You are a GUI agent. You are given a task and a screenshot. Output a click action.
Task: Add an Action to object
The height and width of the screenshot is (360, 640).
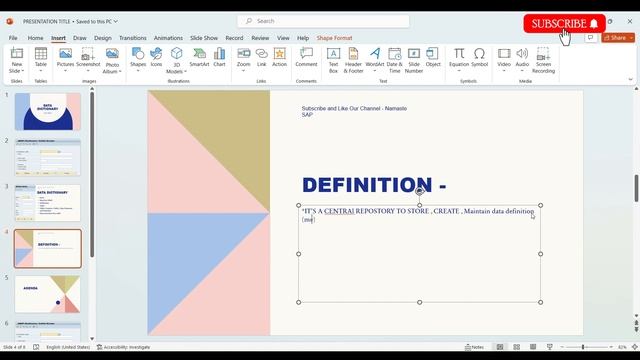279,57
